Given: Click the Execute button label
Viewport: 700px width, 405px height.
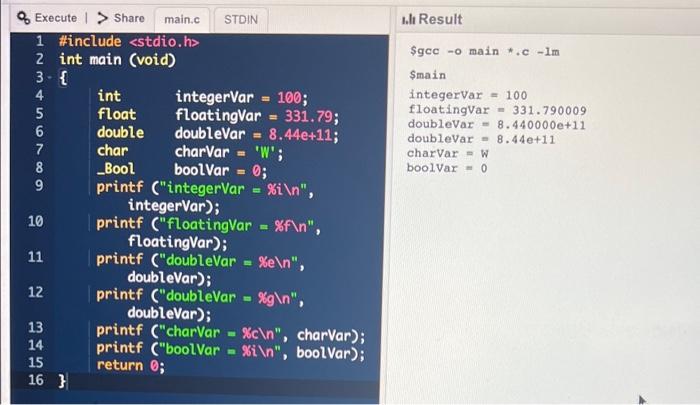Looking at the screenshot, I should tap(56, 18).
